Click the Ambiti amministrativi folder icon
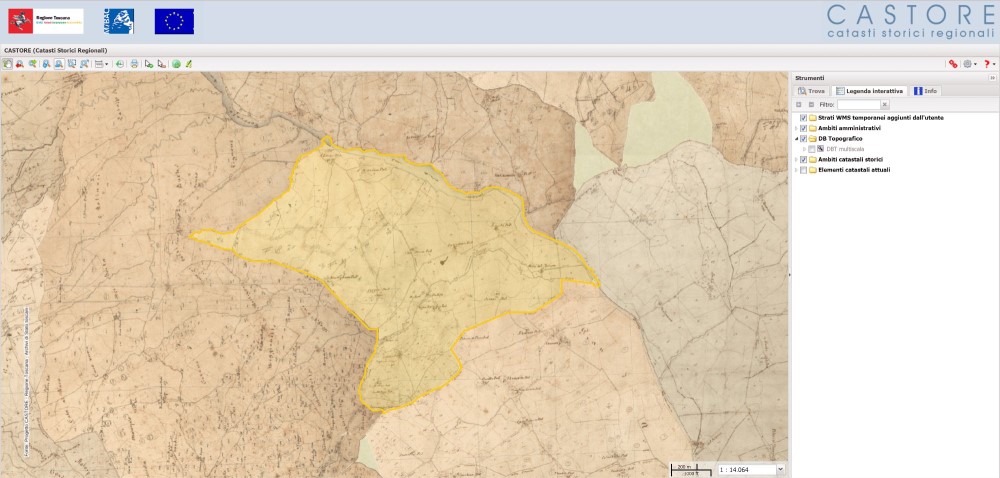 click(x=812, y=128)
